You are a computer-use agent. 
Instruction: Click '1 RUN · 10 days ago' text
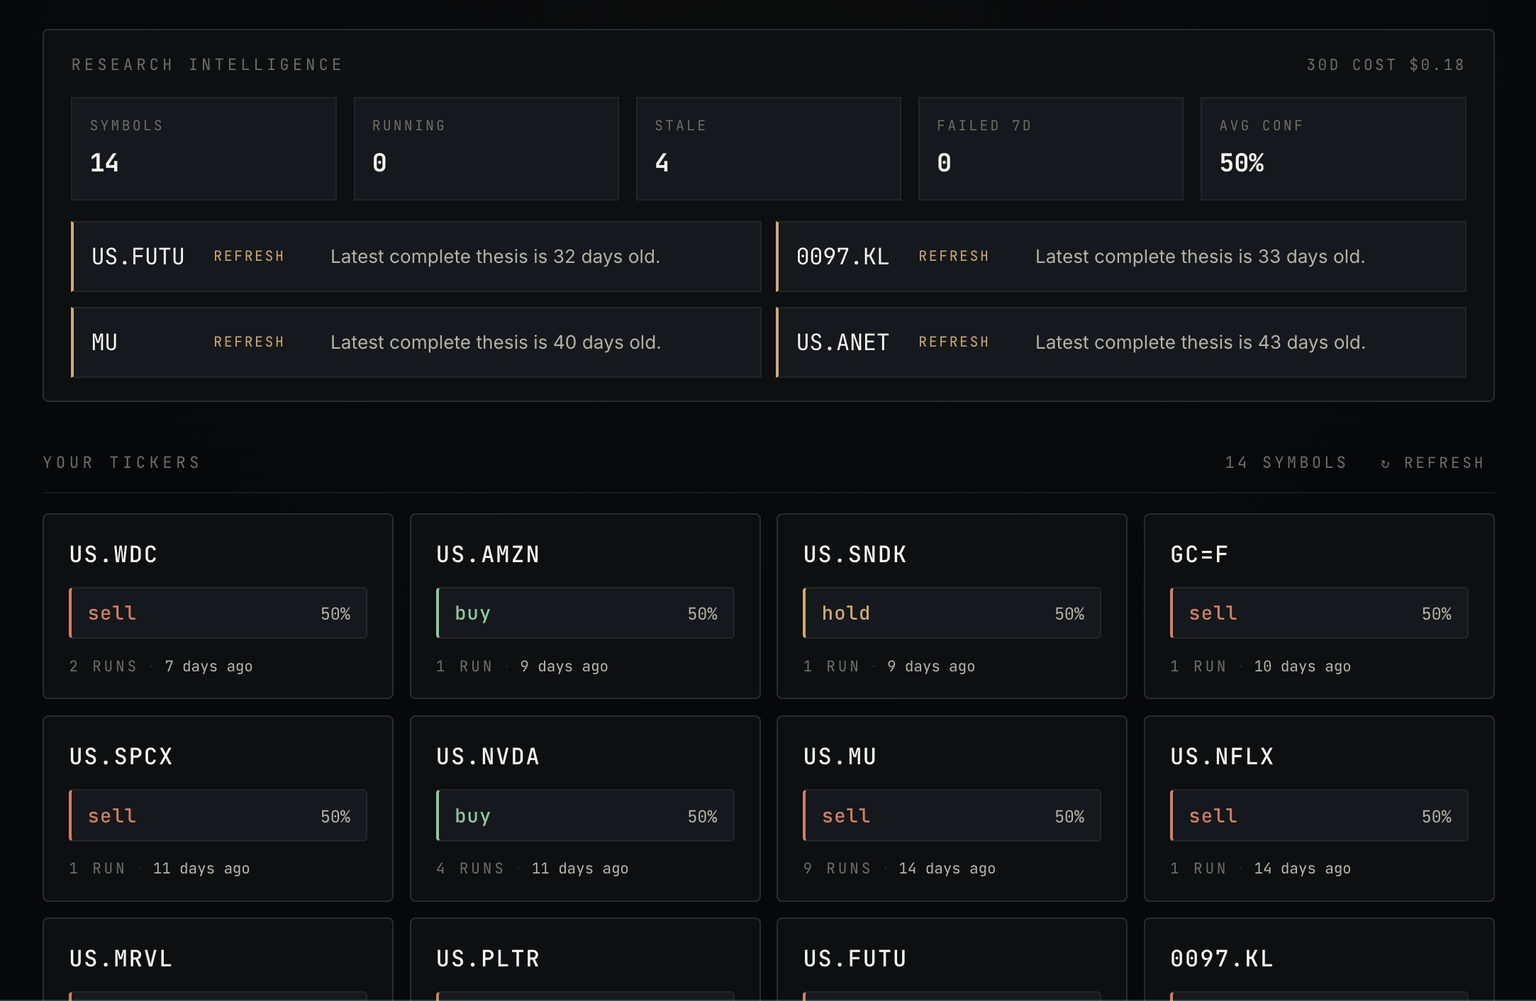[x=1260, y=666]
